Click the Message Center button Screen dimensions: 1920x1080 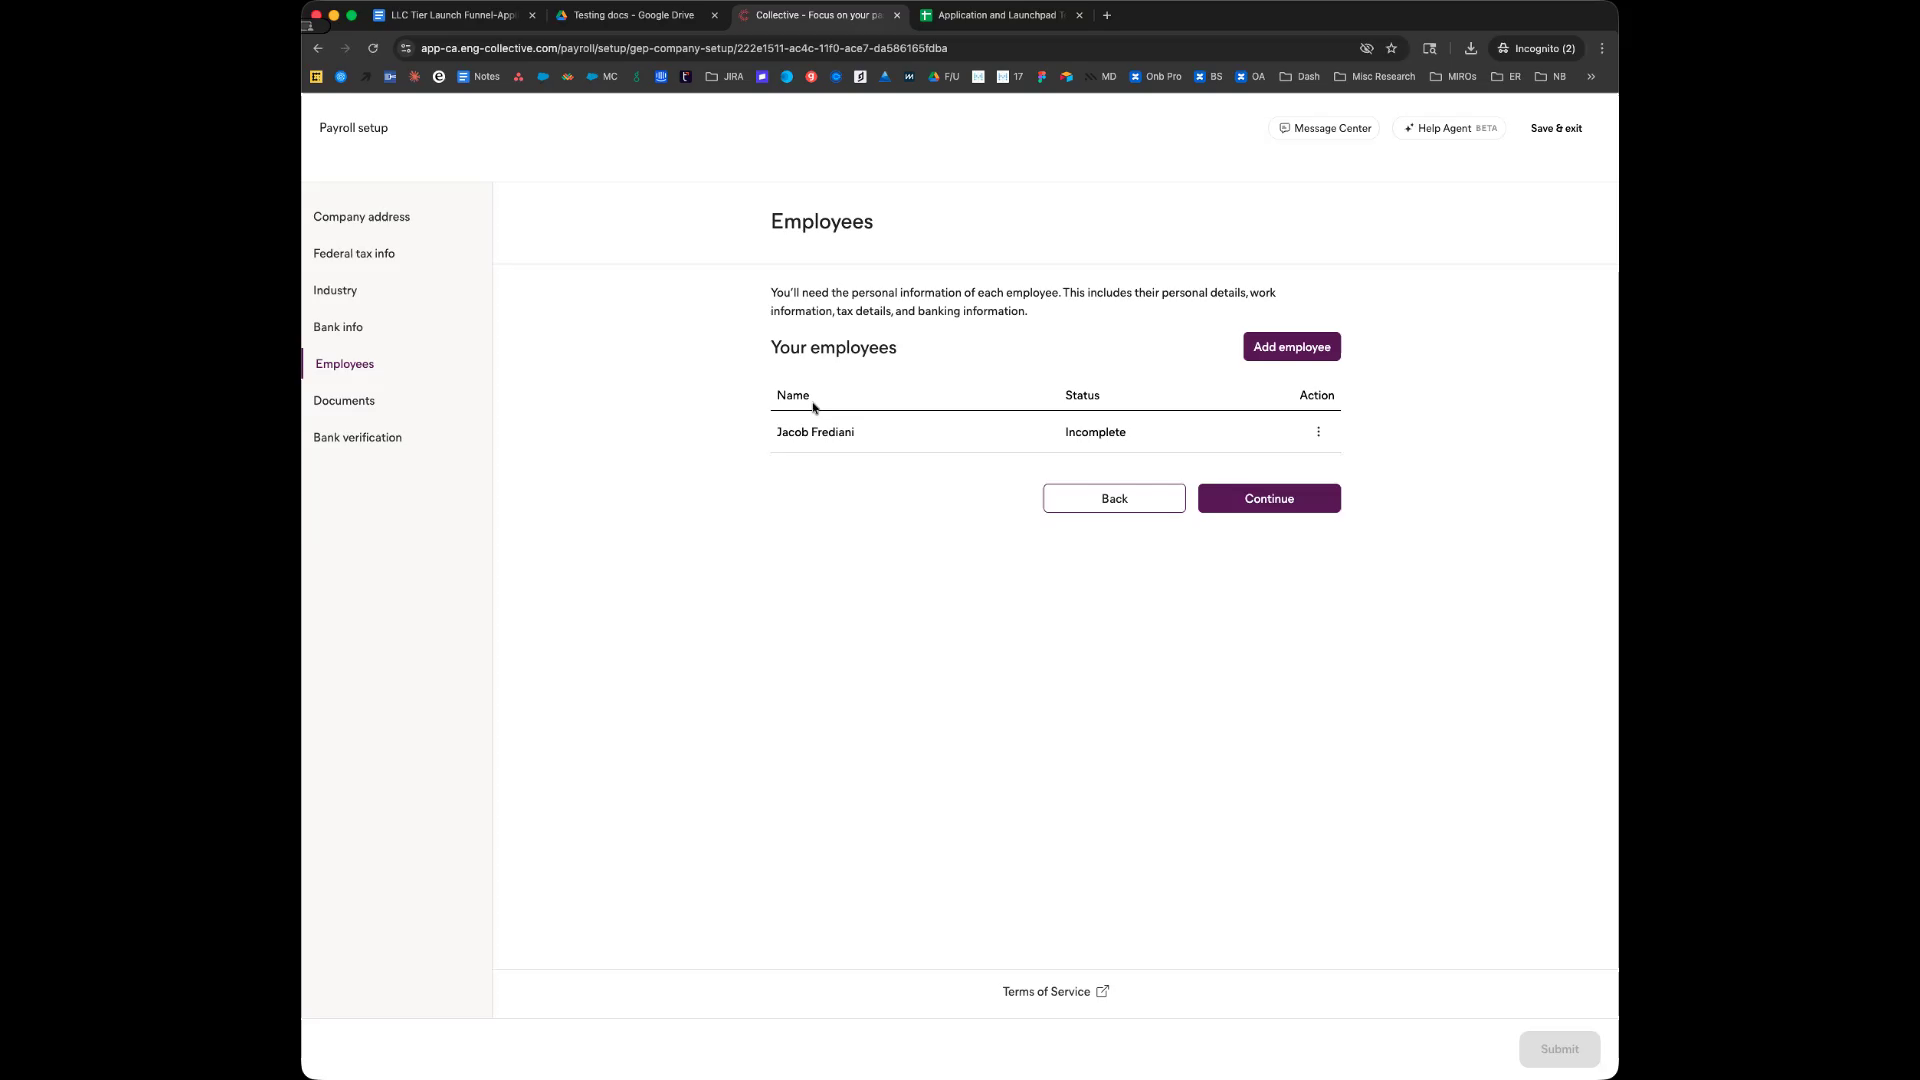[x=1325, y=128]
